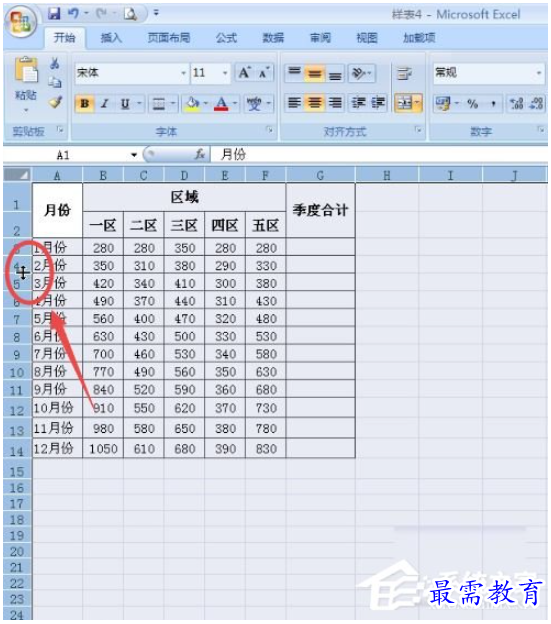551x624 pixels.
Task: Switch to the 页面布局 tab
Action: (169, 38)
